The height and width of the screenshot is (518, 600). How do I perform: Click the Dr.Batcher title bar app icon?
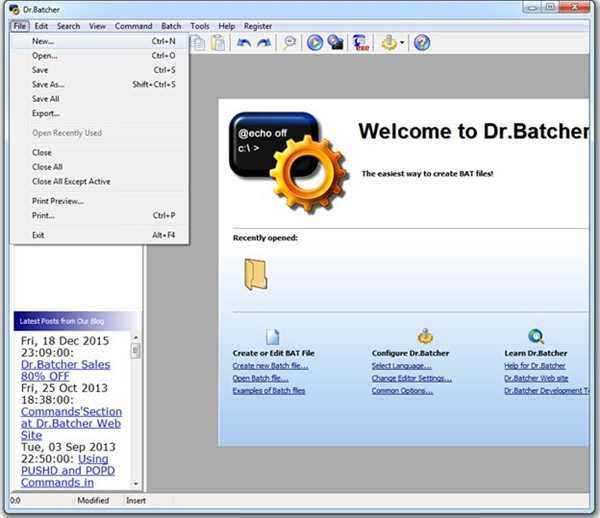coord(14,10)
